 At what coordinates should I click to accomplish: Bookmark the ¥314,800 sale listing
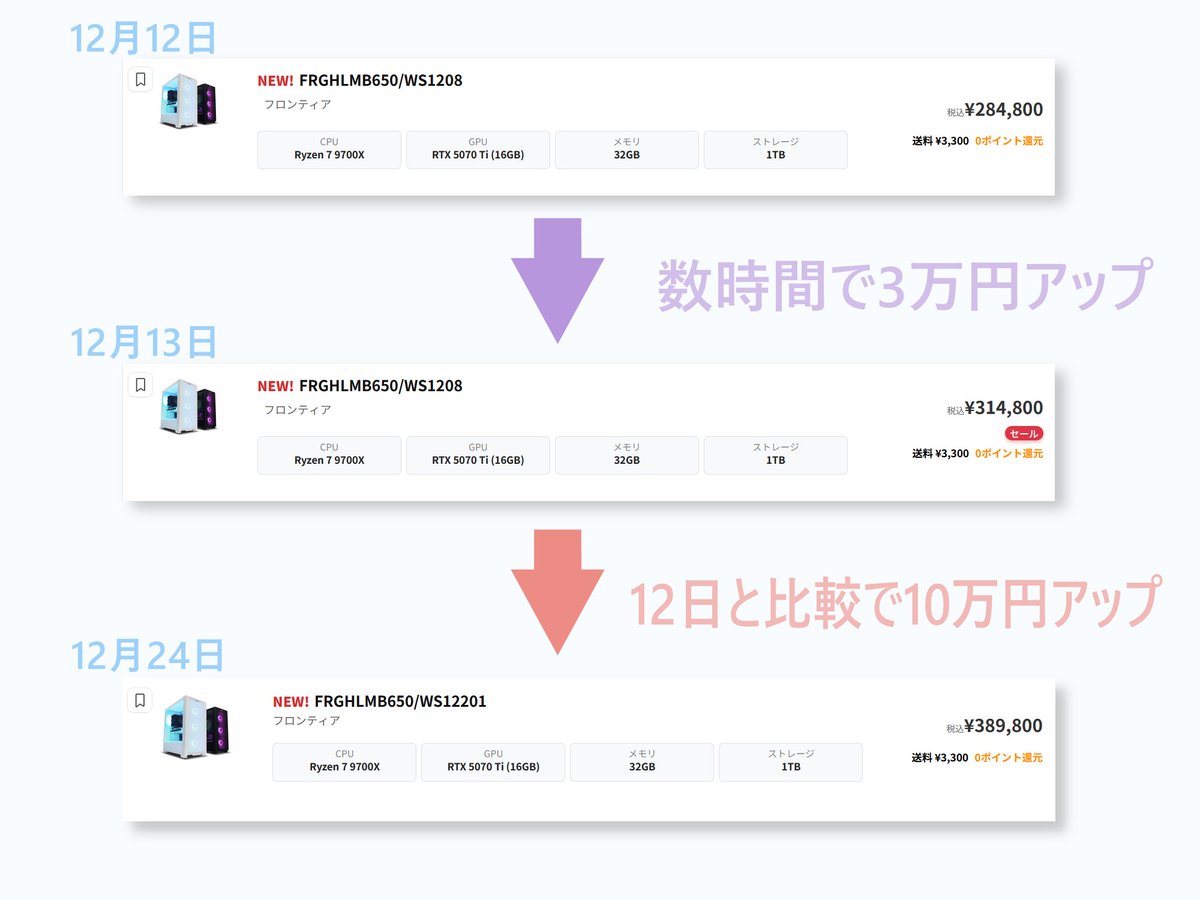[x=140, y=384]
